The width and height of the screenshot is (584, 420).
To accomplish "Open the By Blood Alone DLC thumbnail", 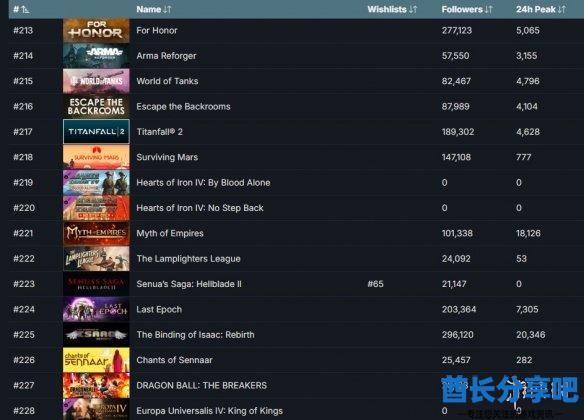I will [96, 182].
